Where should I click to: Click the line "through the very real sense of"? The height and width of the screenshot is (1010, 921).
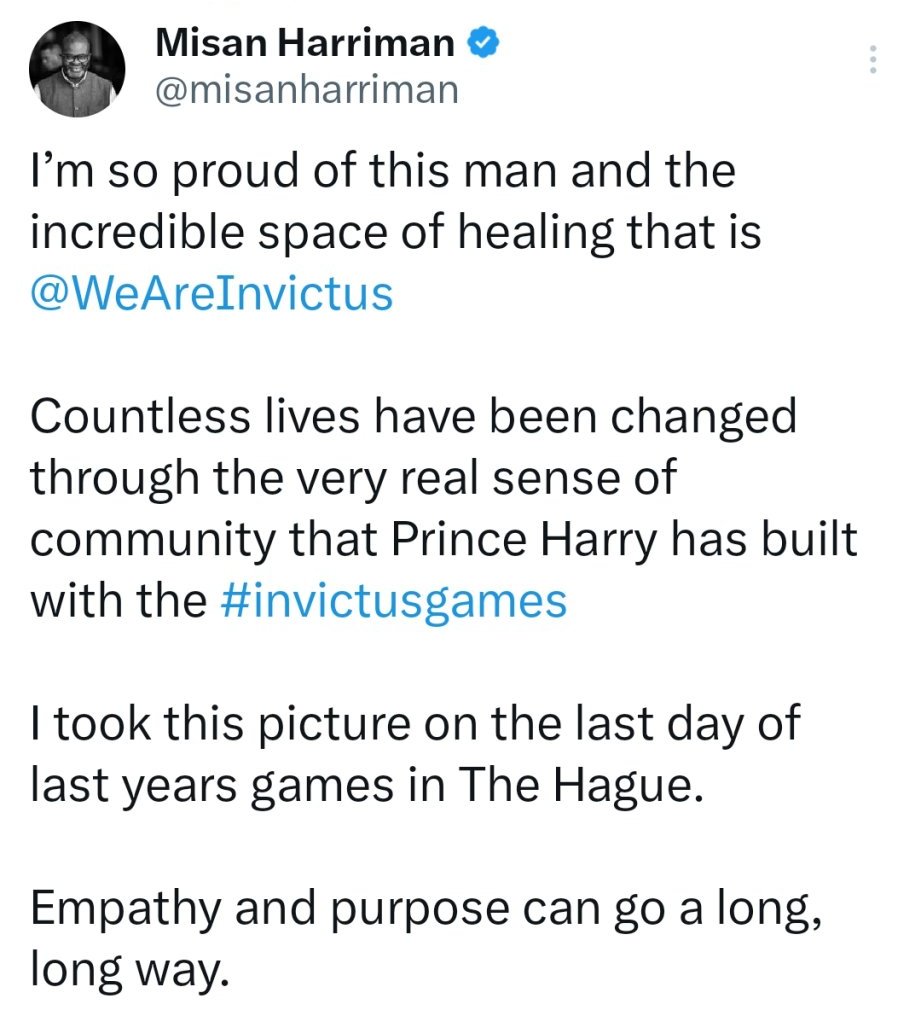coord(353,479)
